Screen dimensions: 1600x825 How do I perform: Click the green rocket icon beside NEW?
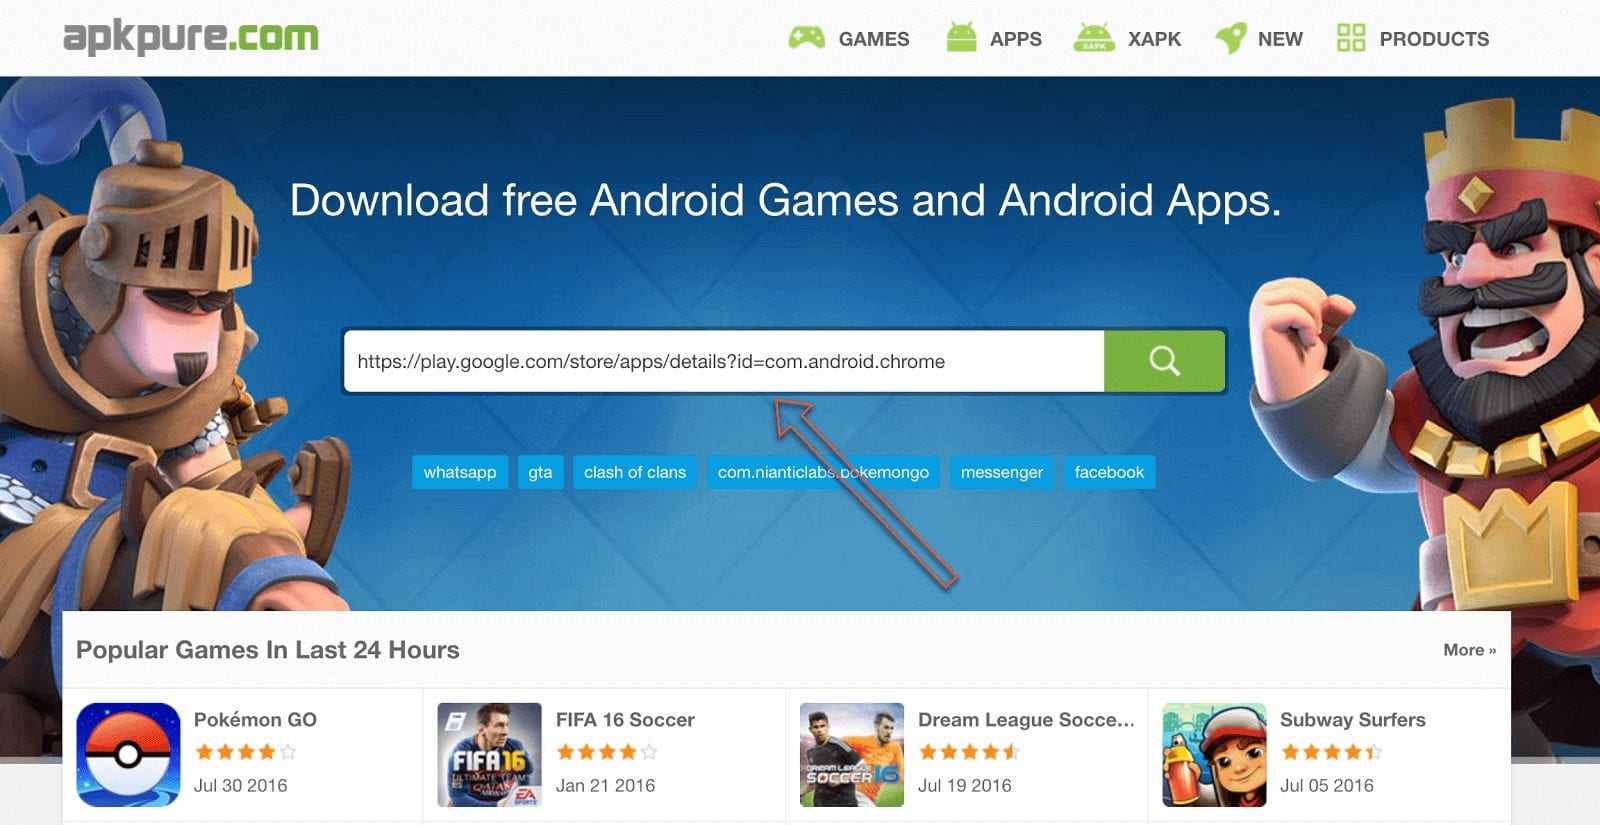(1230, 38)
